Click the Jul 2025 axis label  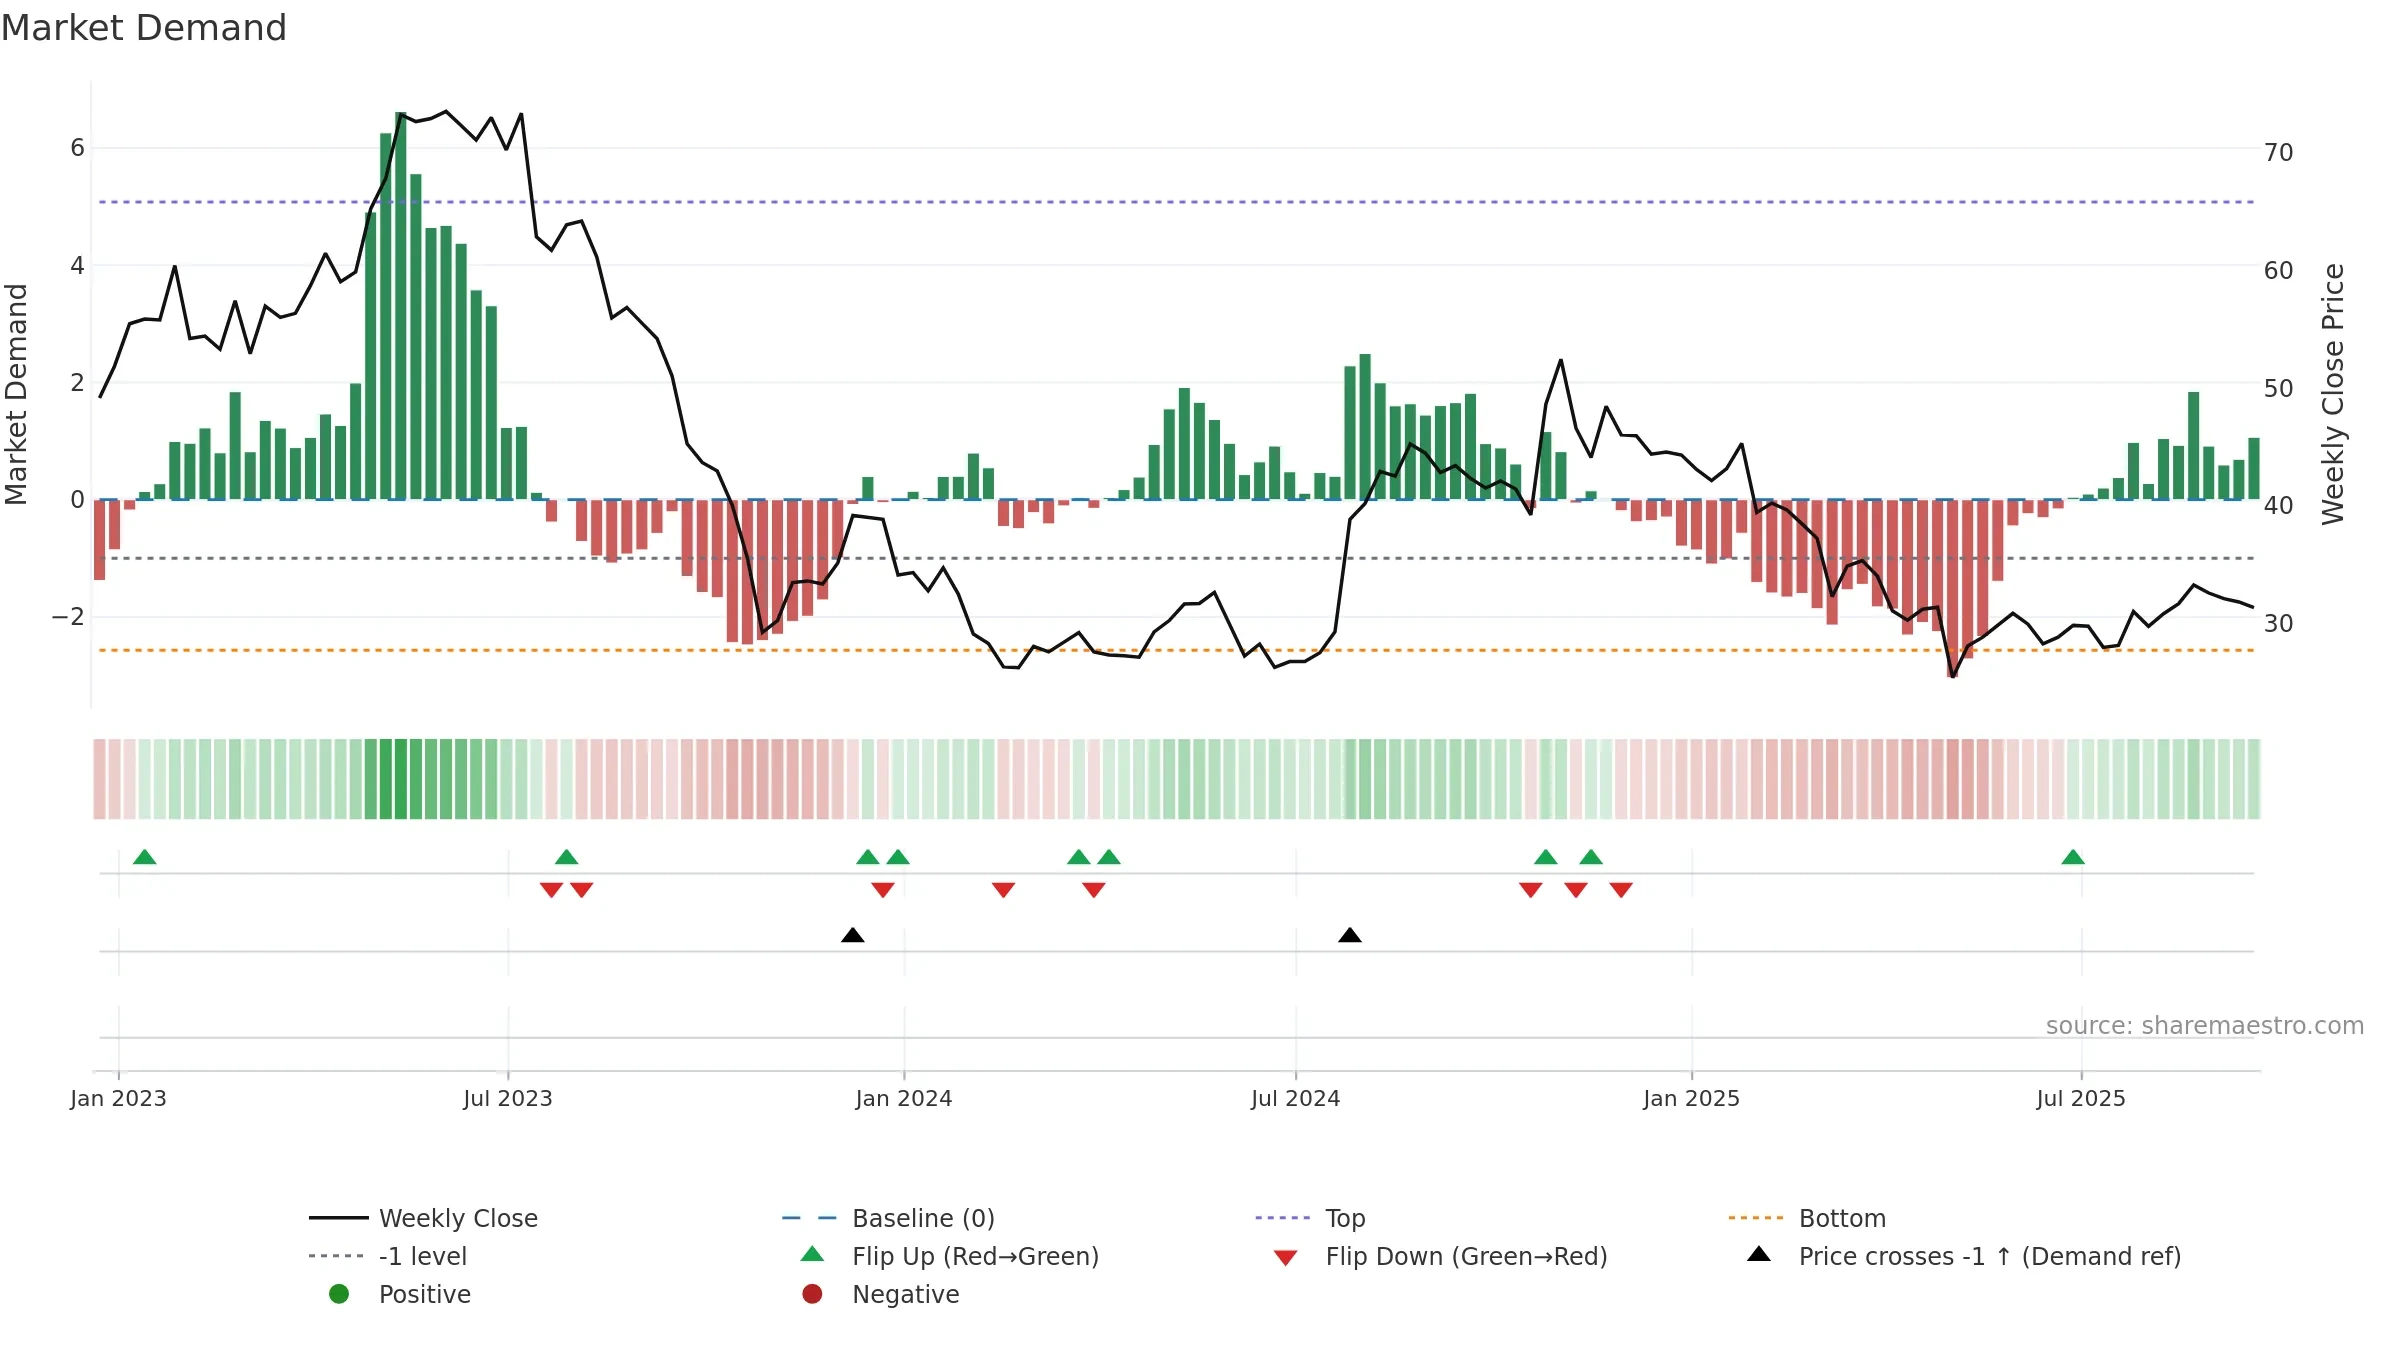click(x=2081, y=1098)
